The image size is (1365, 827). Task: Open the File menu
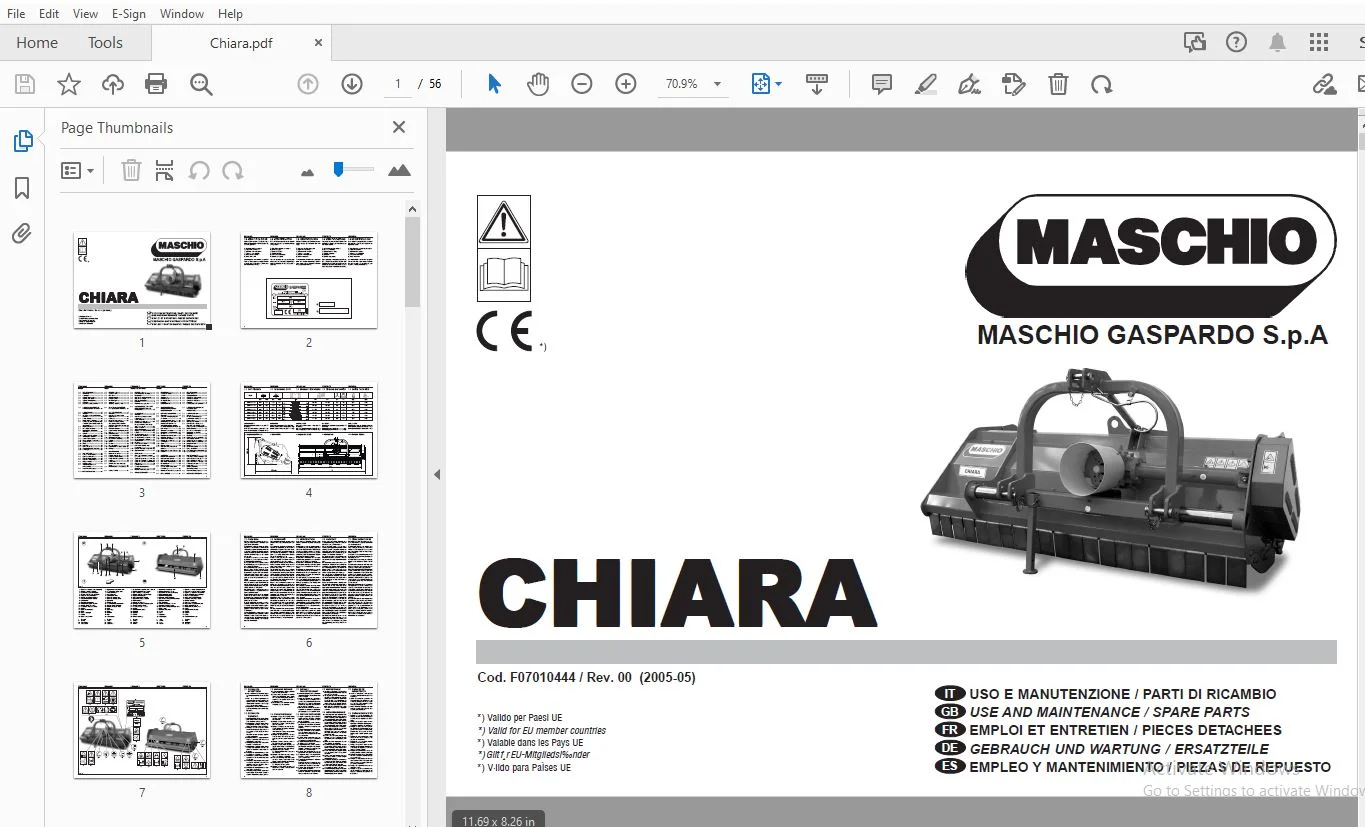click(x=16, y=13)
